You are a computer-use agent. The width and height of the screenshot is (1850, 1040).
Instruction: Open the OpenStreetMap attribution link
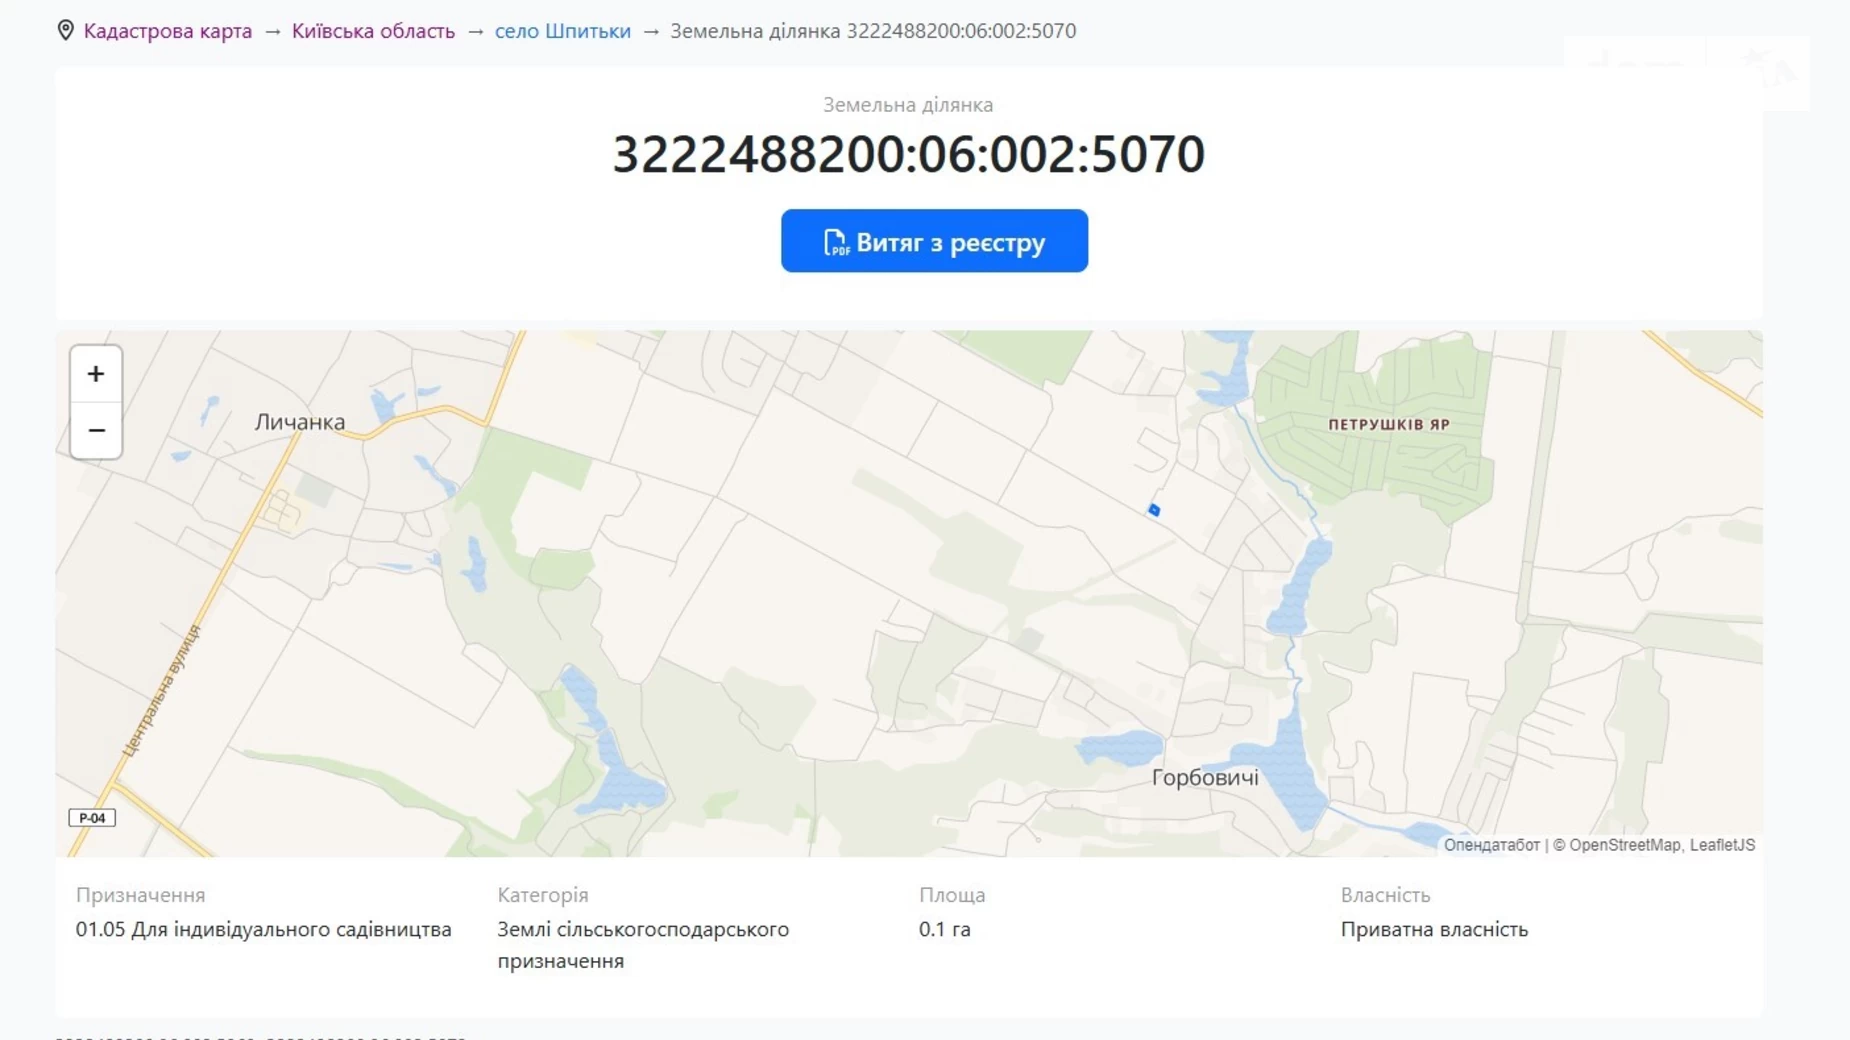[1624, 845]
